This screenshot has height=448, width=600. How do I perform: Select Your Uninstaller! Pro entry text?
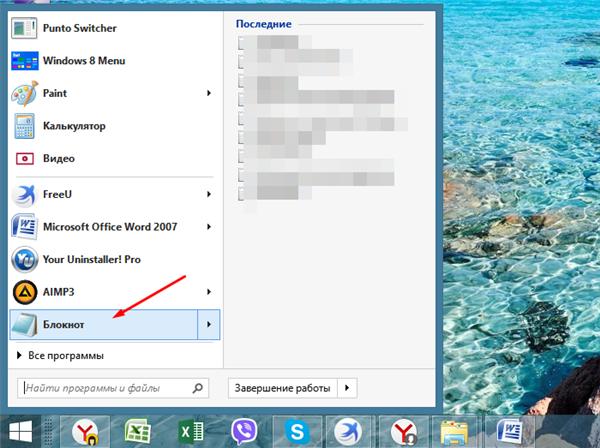pyautogui.click(x=92, y=259)
